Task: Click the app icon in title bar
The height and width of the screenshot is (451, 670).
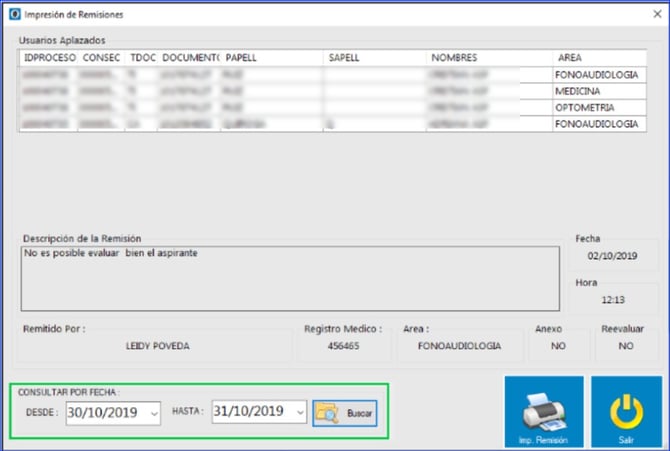Action: pos(14,16)
